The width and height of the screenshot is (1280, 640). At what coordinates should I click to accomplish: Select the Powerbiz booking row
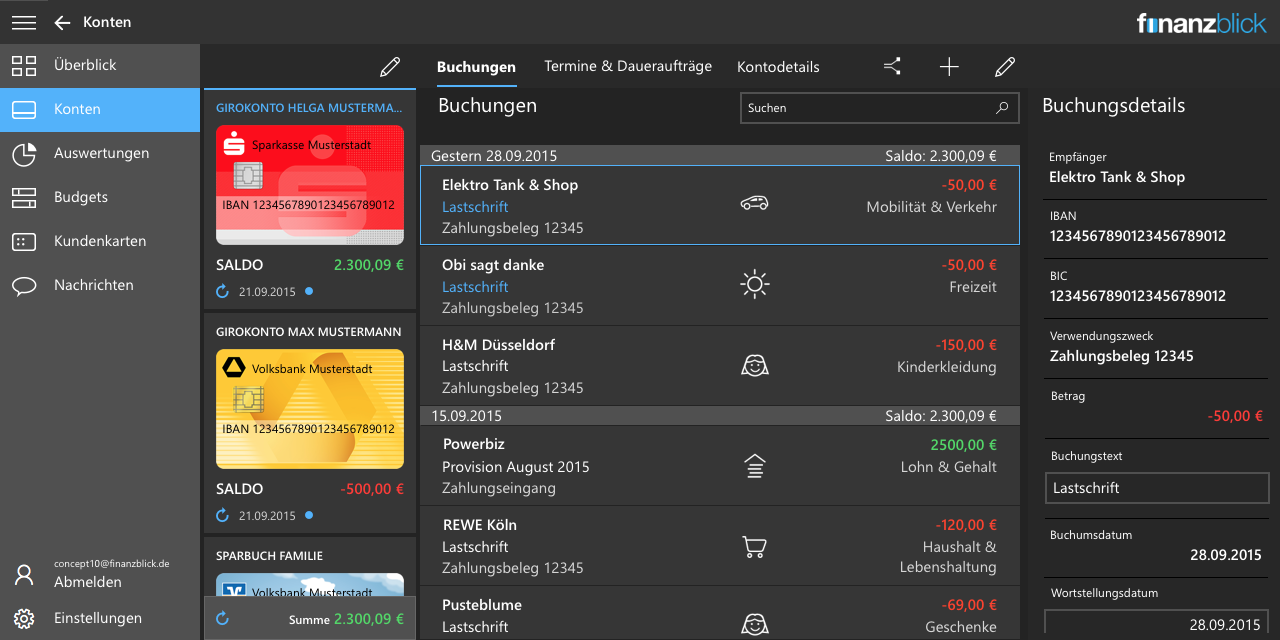click(720, 465)
